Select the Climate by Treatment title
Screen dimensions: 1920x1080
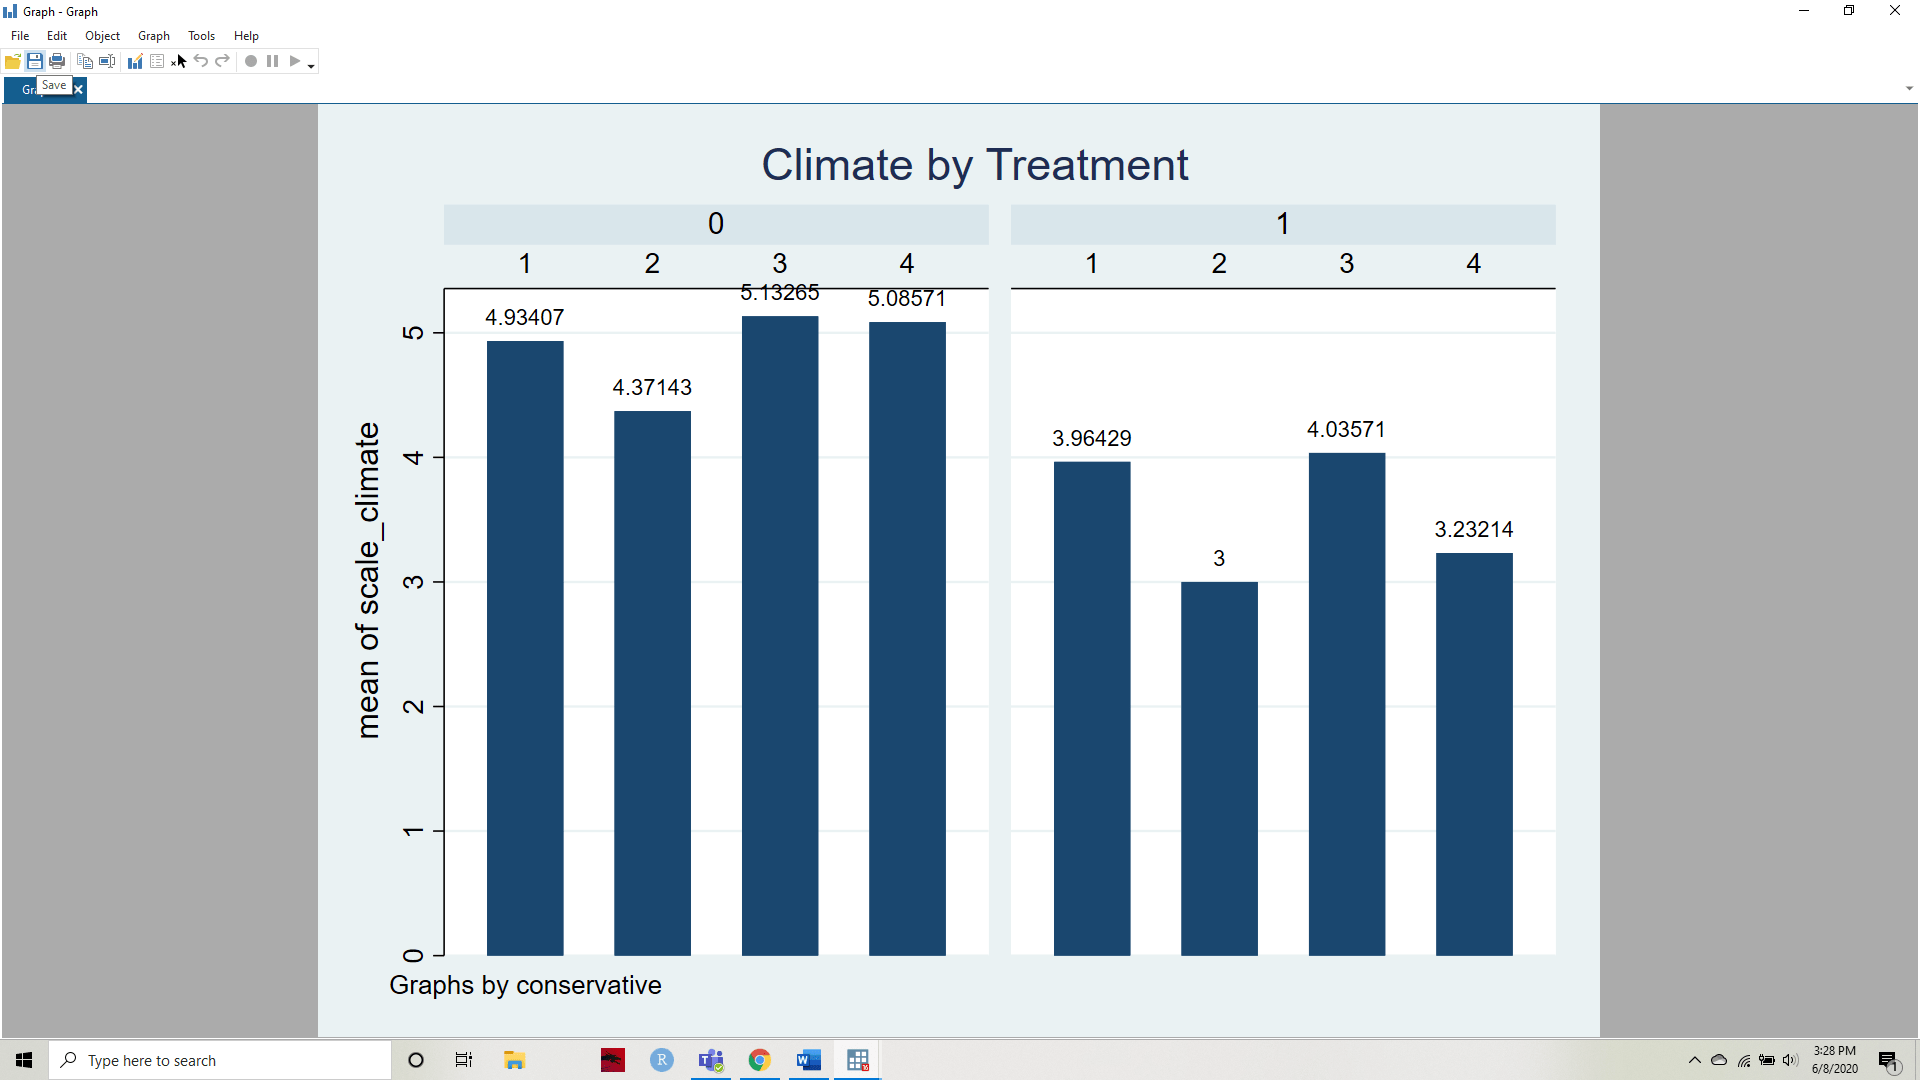(x=974, y=165)
